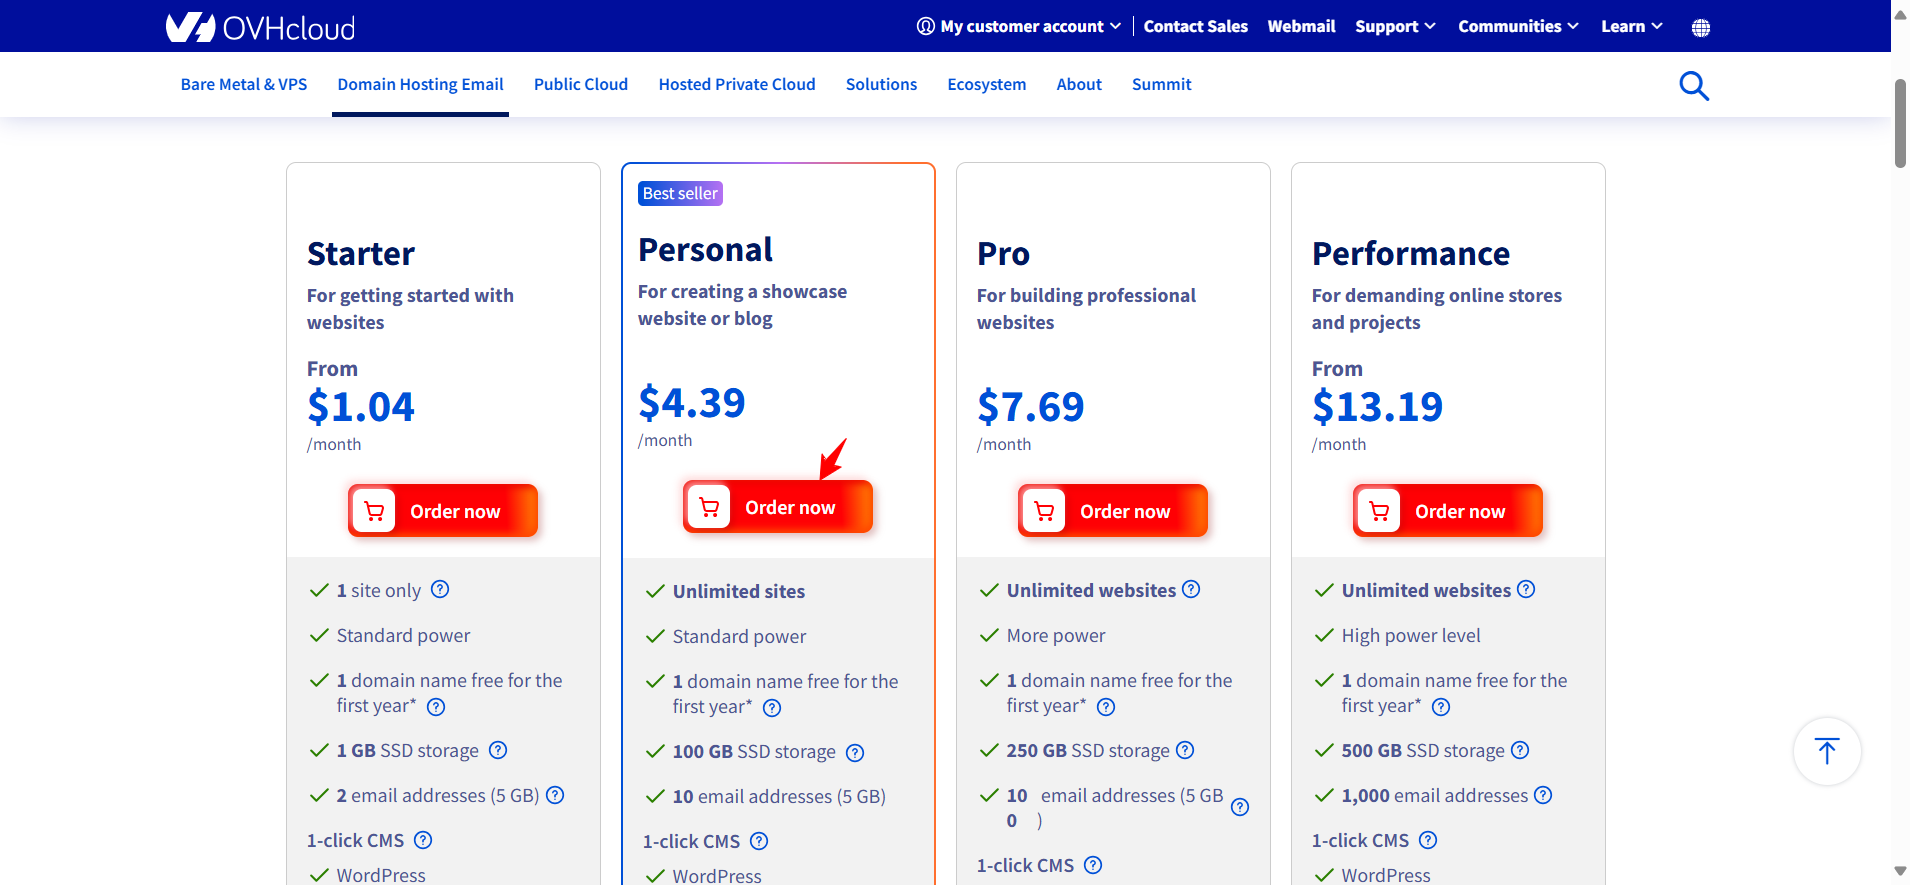Click help icon beside '1,000 email addresses'
Viewport: 1910px width, 885px height.
coord(1543,795)
